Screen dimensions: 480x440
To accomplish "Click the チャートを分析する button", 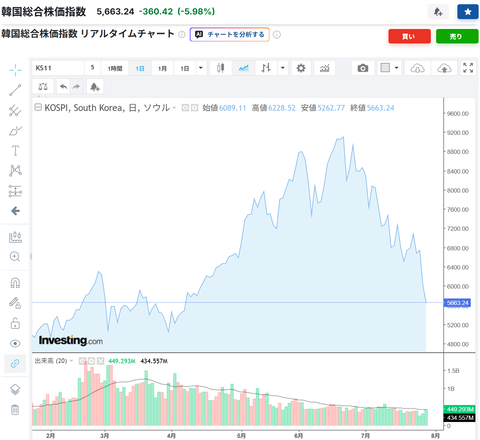I will pos(230,34).
